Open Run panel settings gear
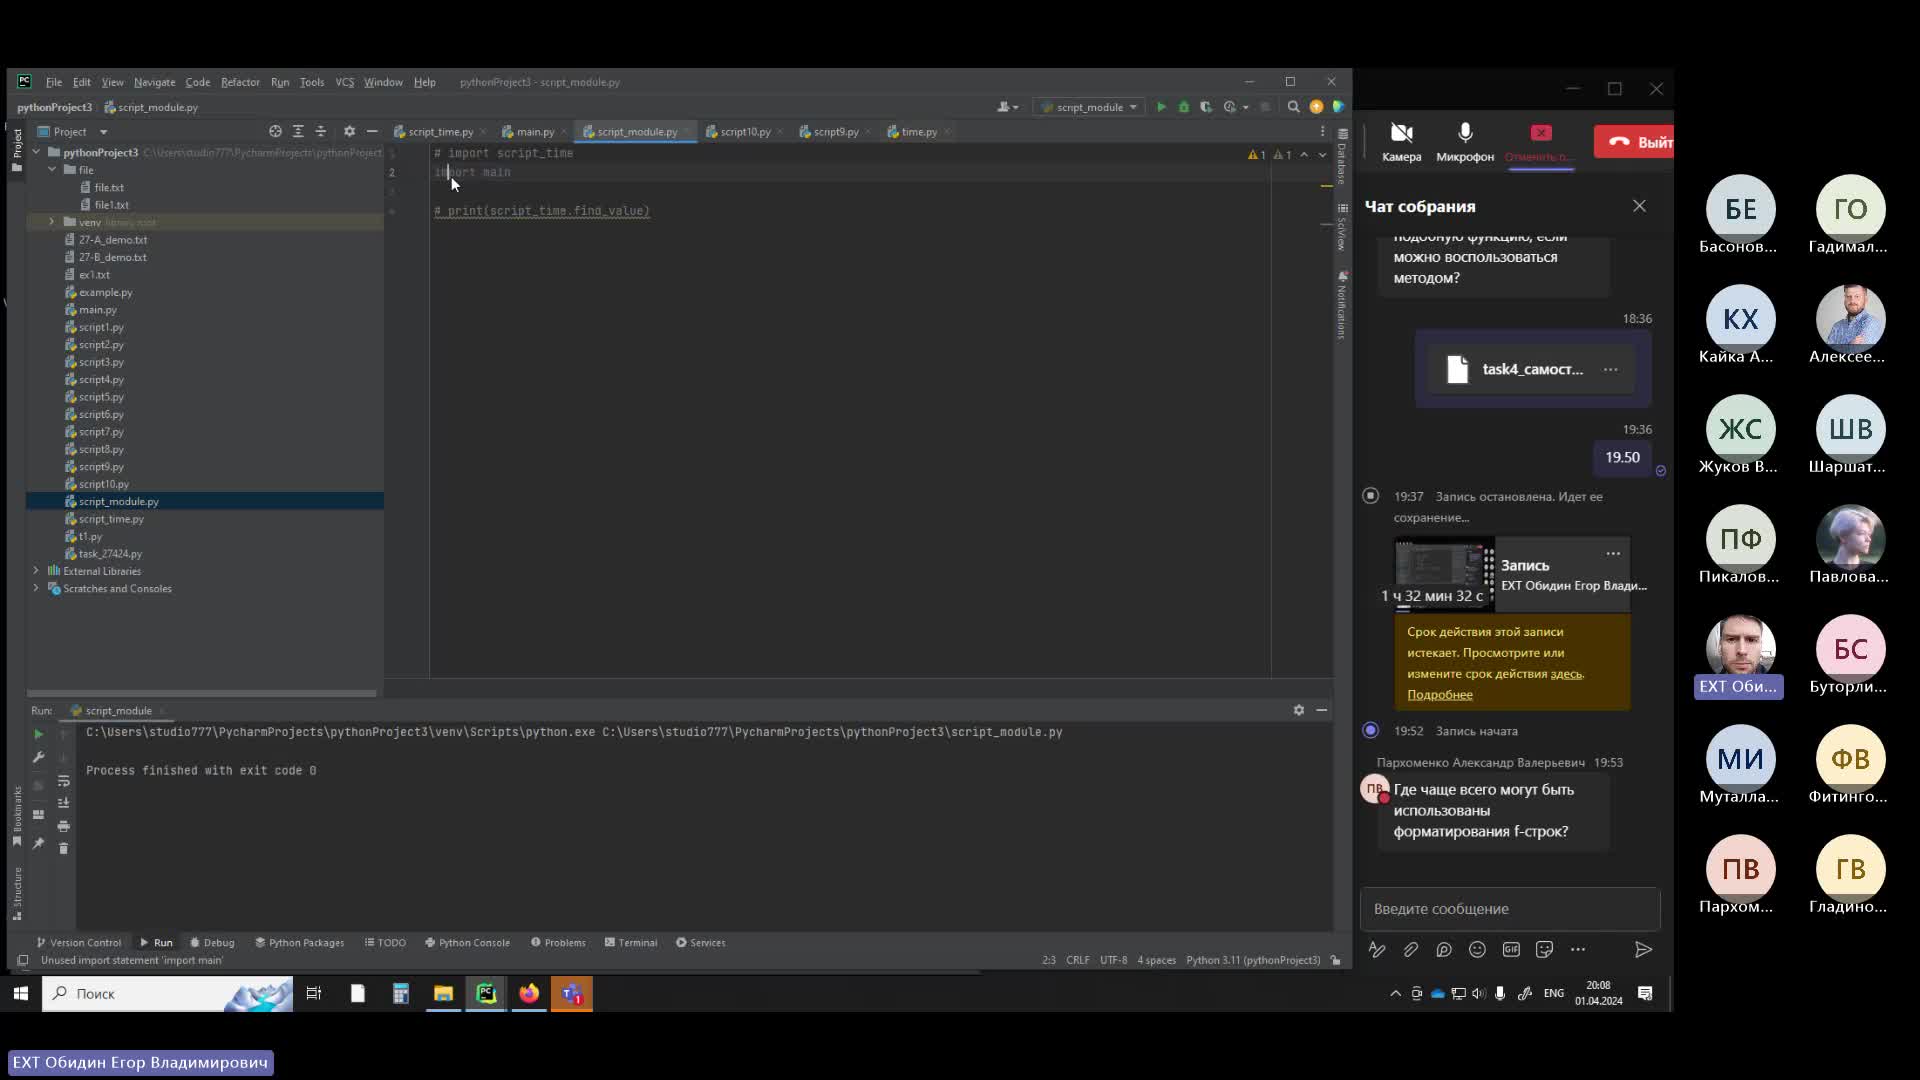The height and width of the screenshot is (1080, 1920). click(x=1299, y=710)
